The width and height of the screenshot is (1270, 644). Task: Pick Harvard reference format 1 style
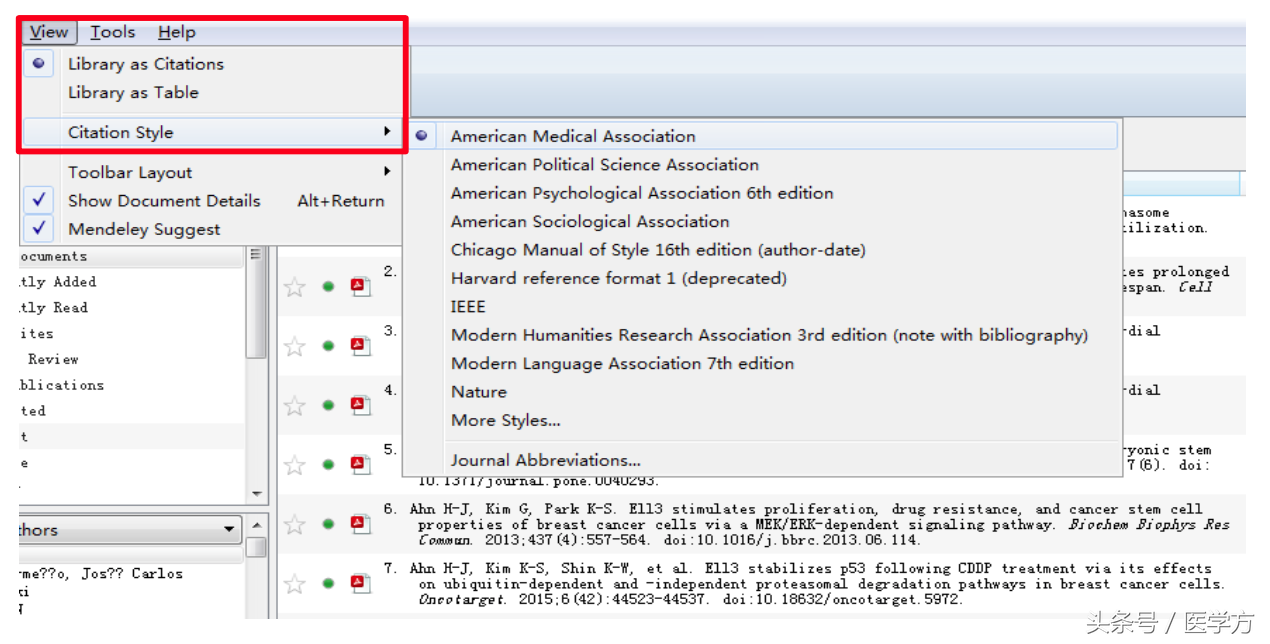point(619,278)
